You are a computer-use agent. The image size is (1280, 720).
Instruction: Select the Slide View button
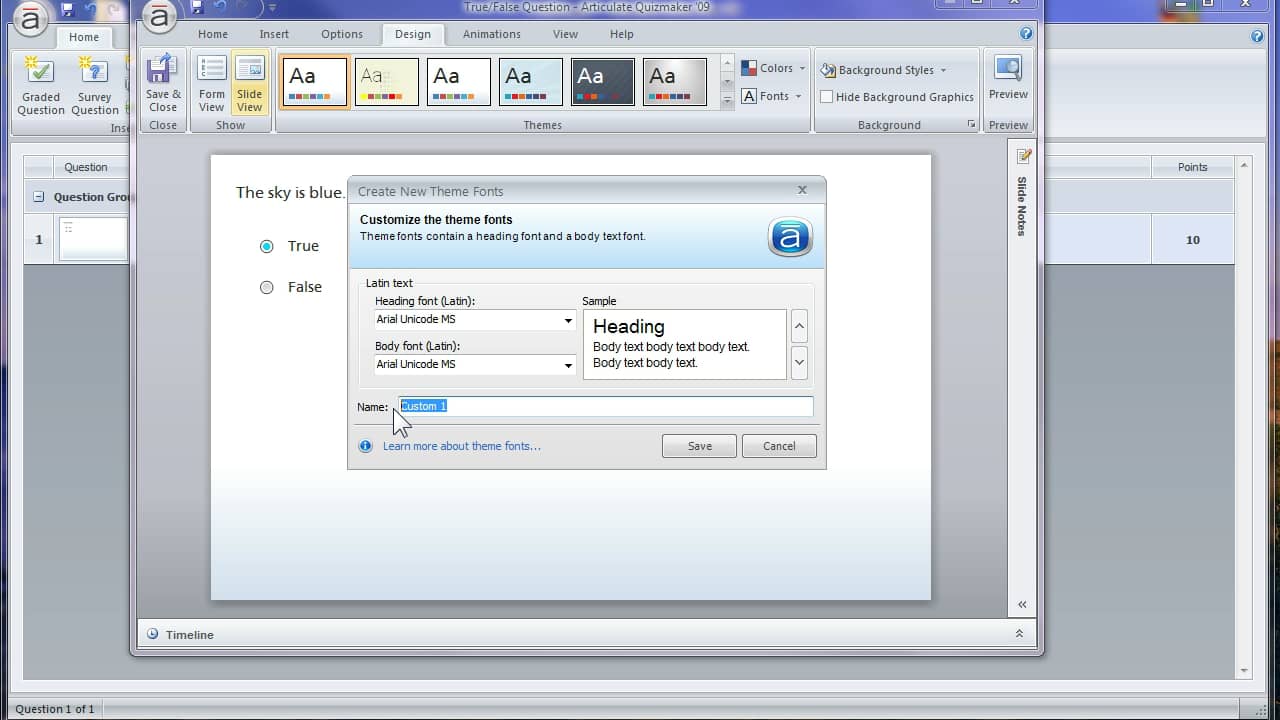250,83
